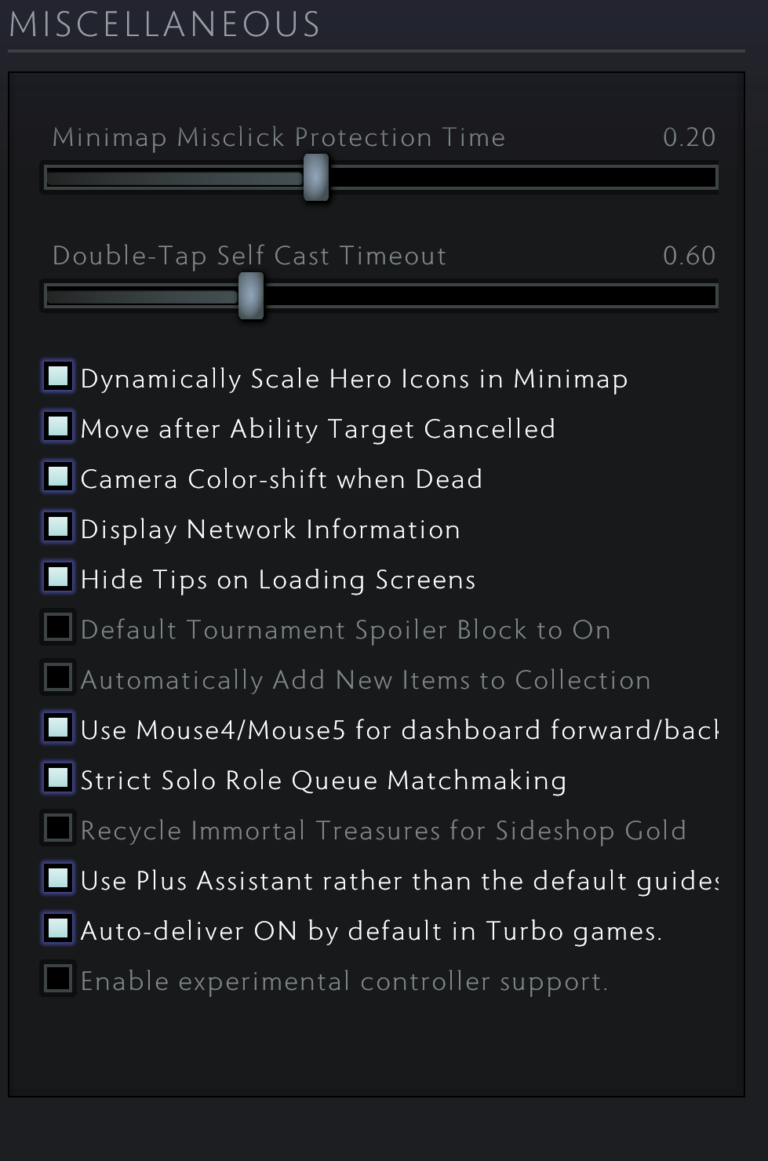The height and width of the screenshot is (1161, 768).
Task: Toggle Auto-deliver ON in Turbo games
Action: pos(57,929)
